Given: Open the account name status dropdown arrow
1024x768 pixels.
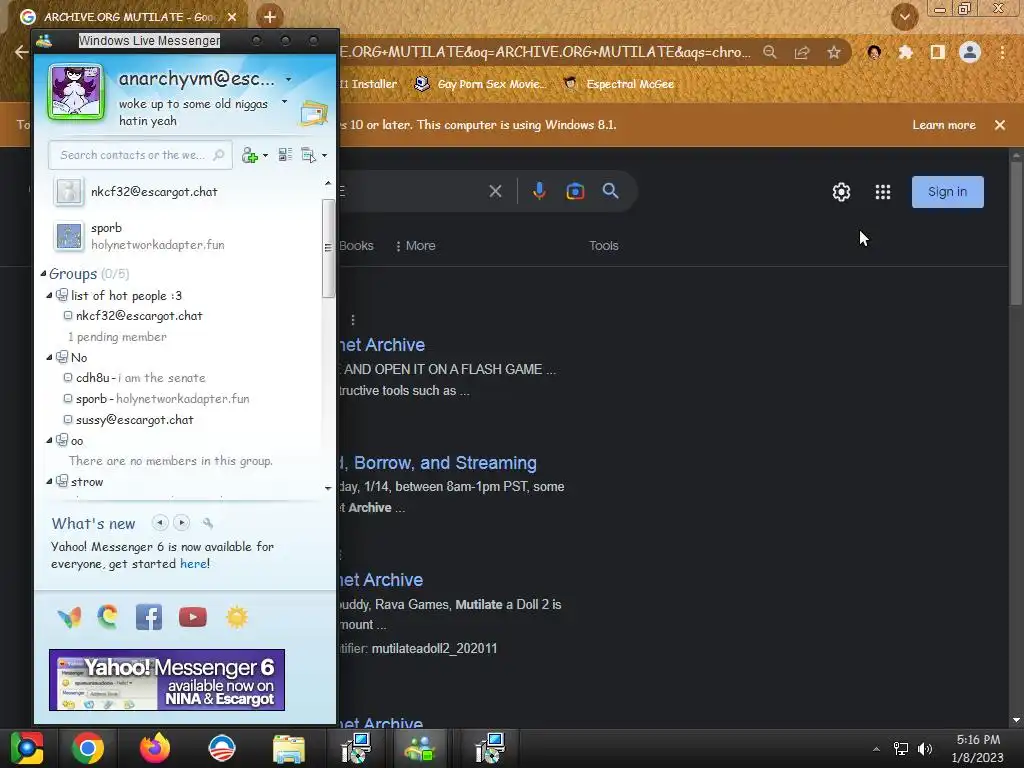Looking at the screenshot, I should pyautogui.click(x=289, y=80).
